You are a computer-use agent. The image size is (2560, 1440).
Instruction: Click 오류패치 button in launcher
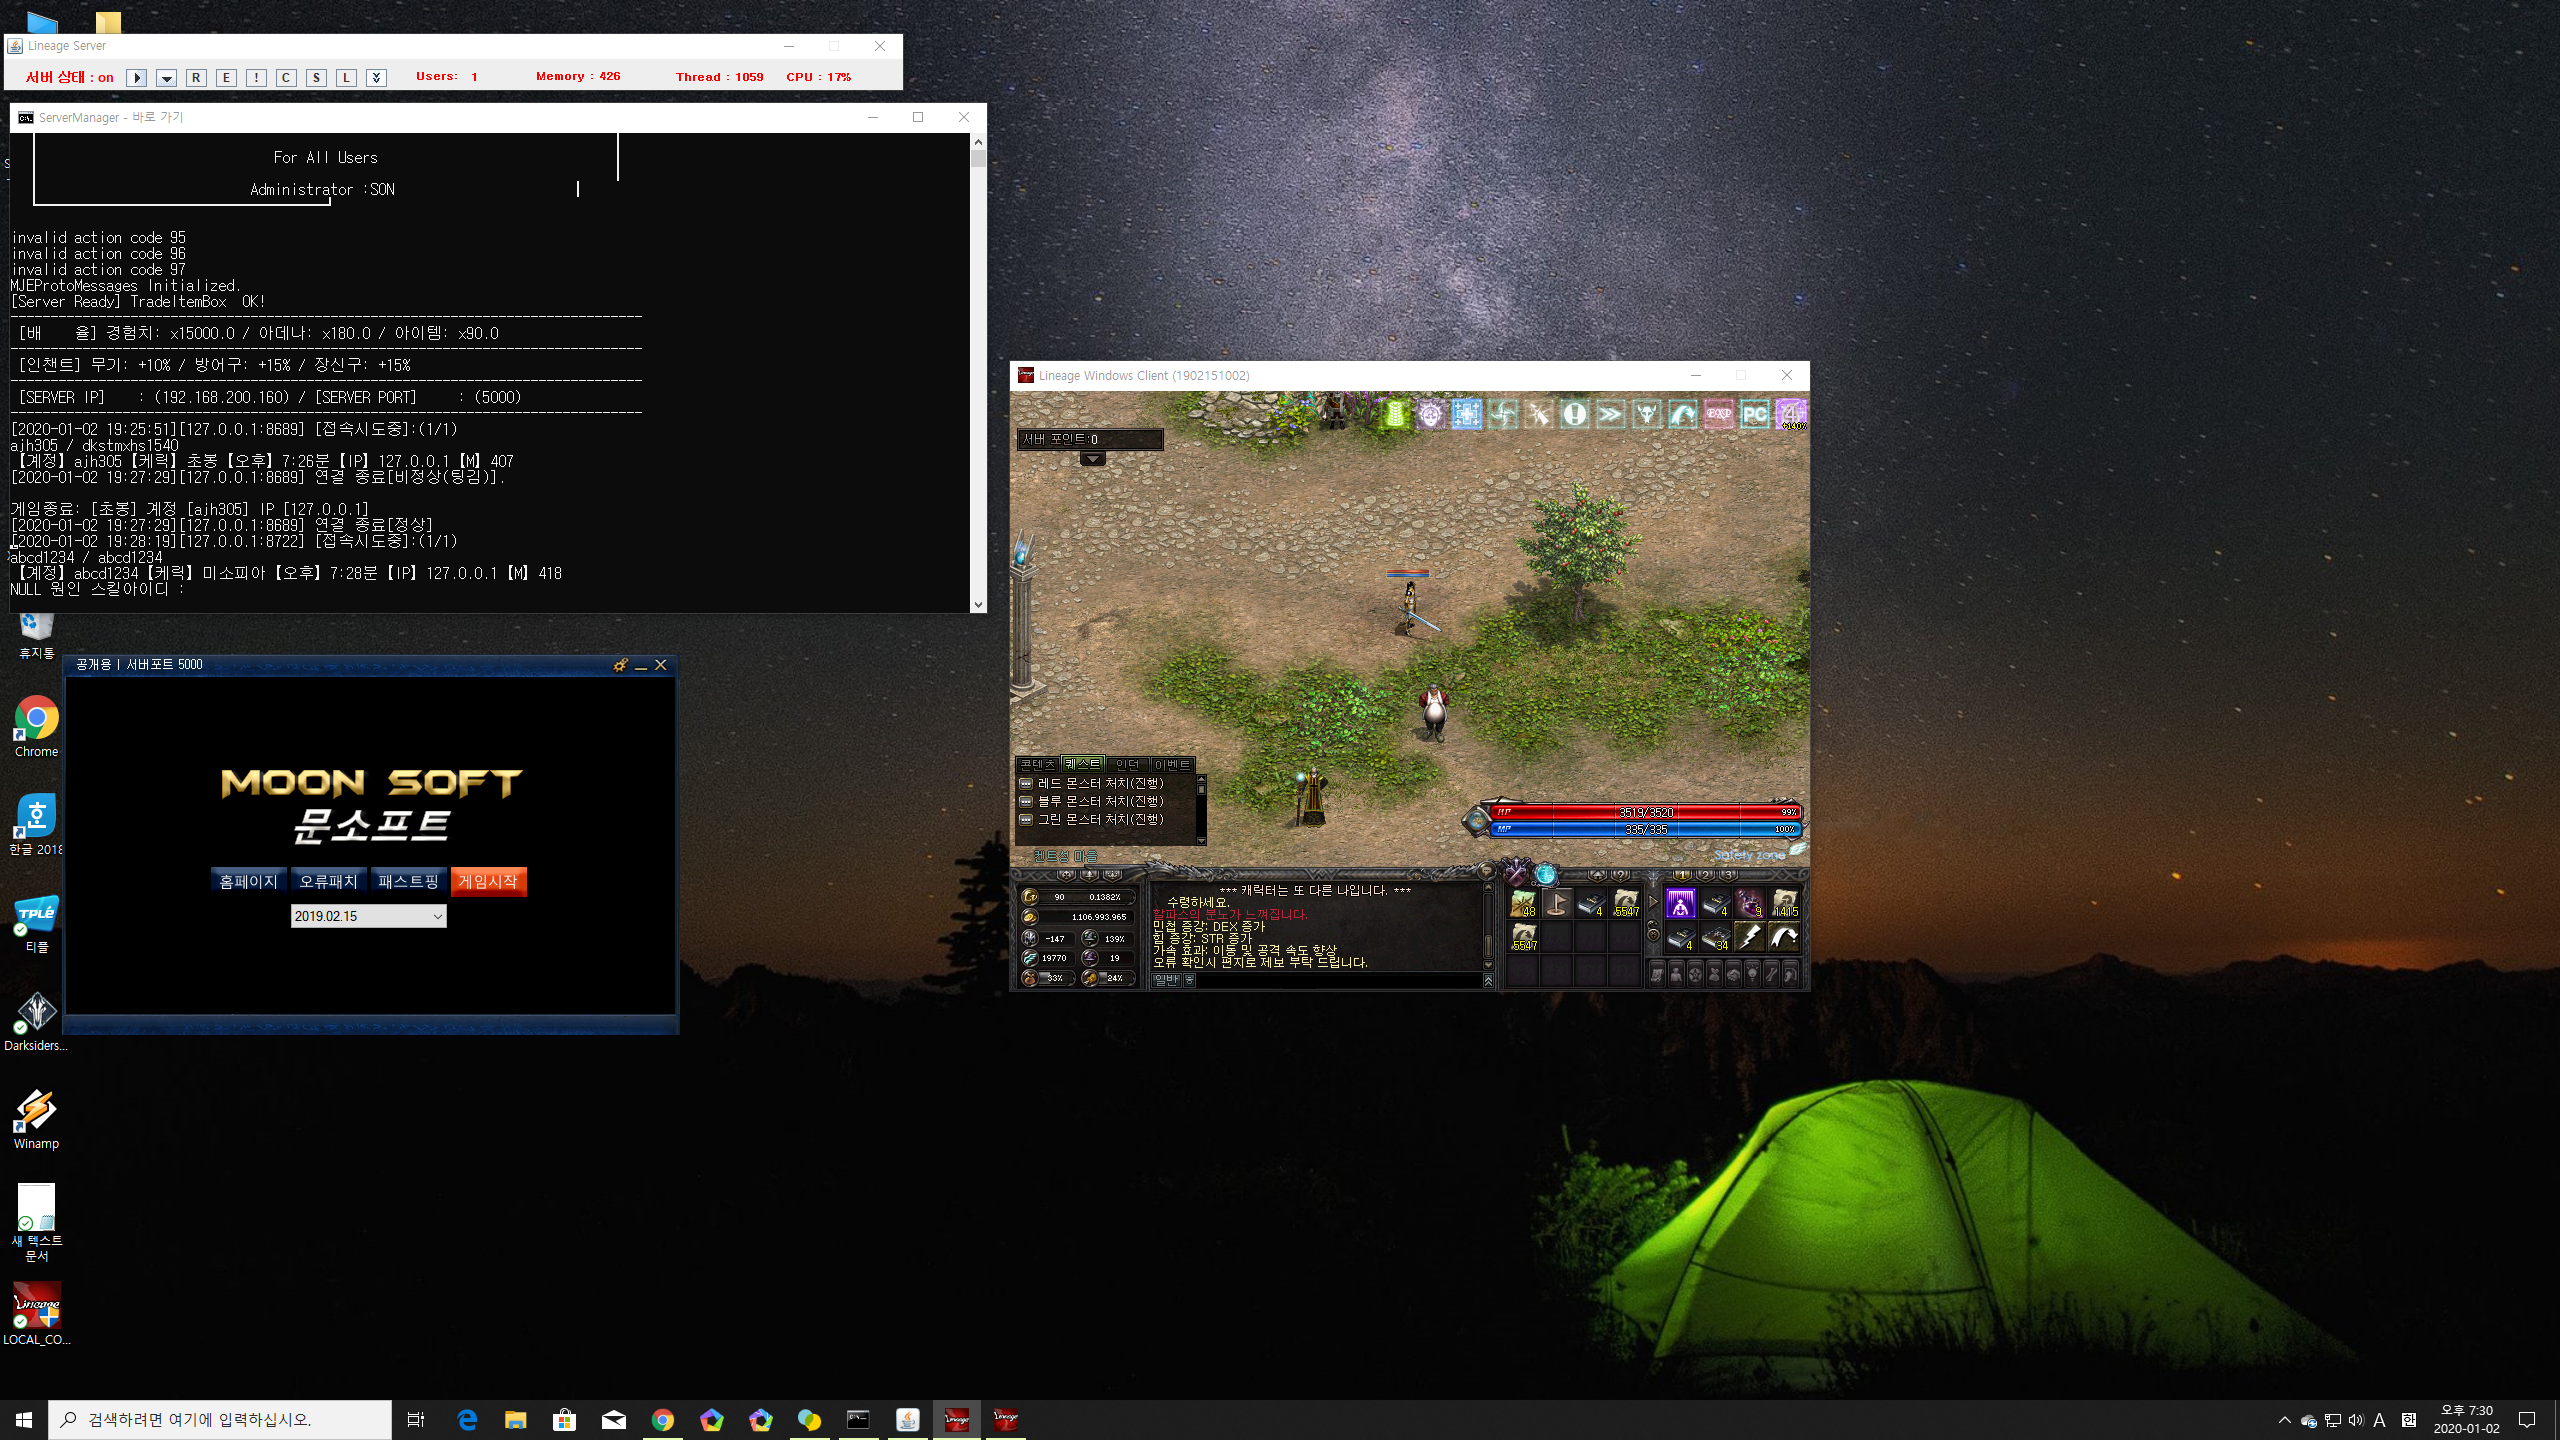[329, 881]
